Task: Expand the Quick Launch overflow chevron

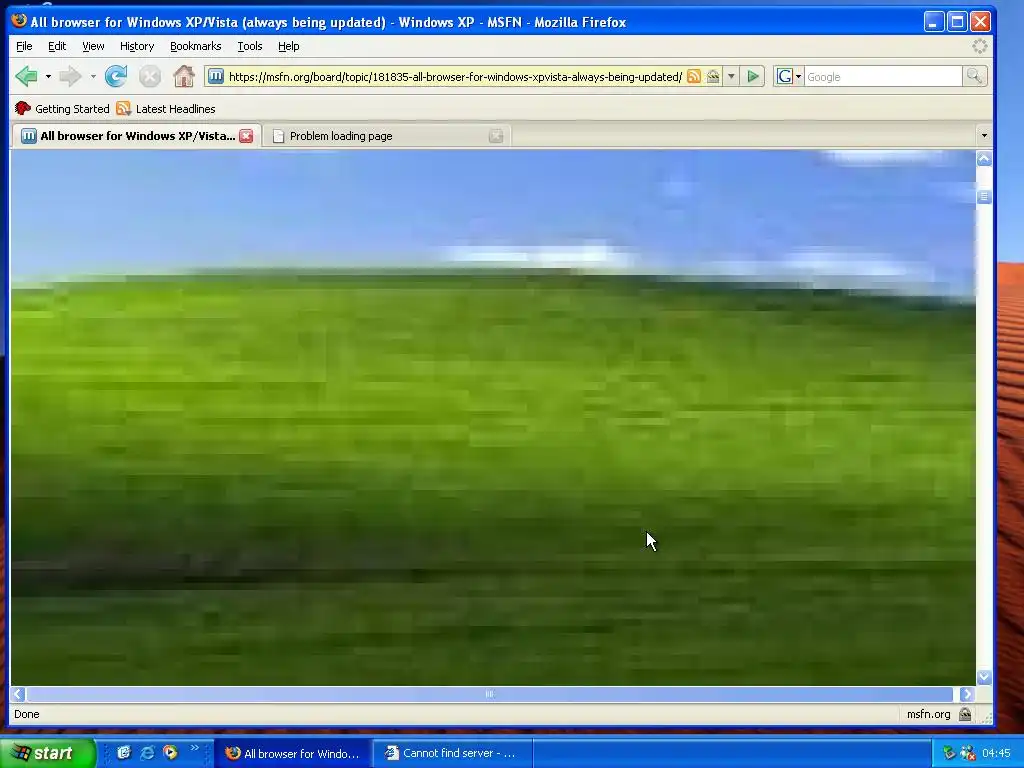Action: click(195, 749)
